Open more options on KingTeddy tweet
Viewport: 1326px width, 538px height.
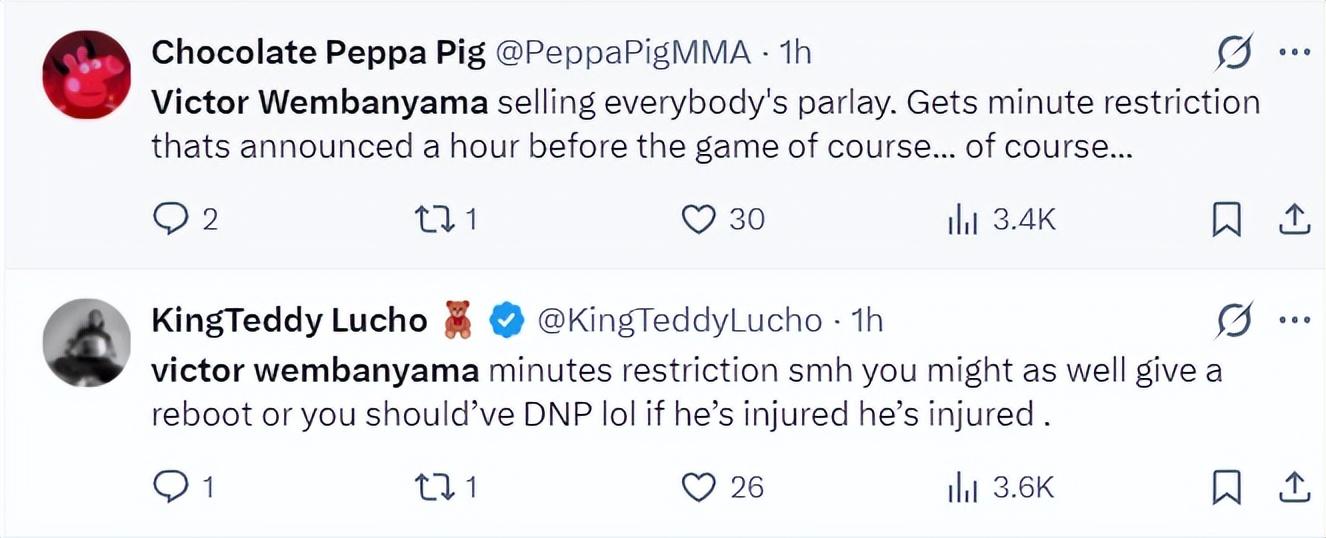coord(1294,321)
